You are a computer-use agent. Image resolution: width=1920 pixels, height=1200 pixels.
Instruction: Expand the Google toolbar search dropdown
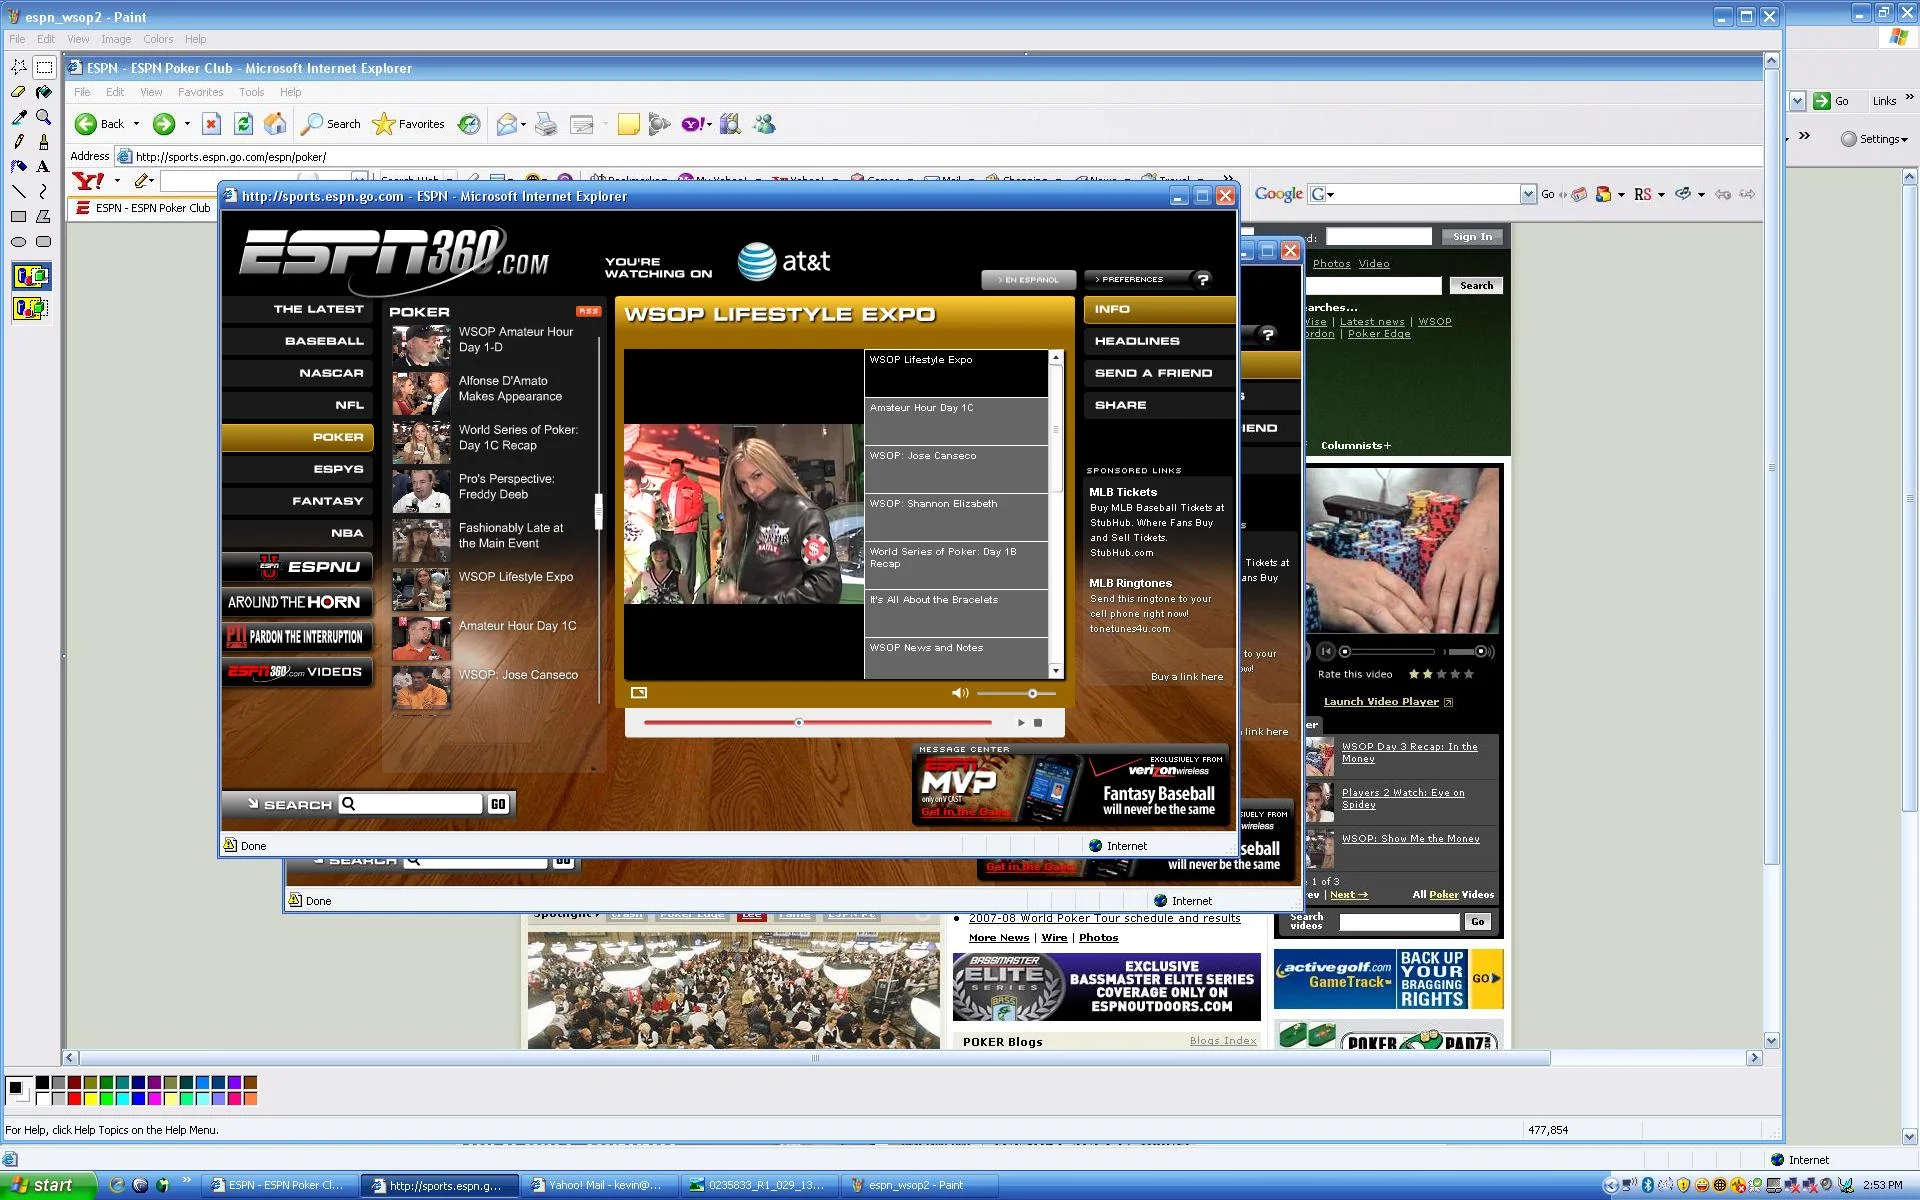[1529, 193]
